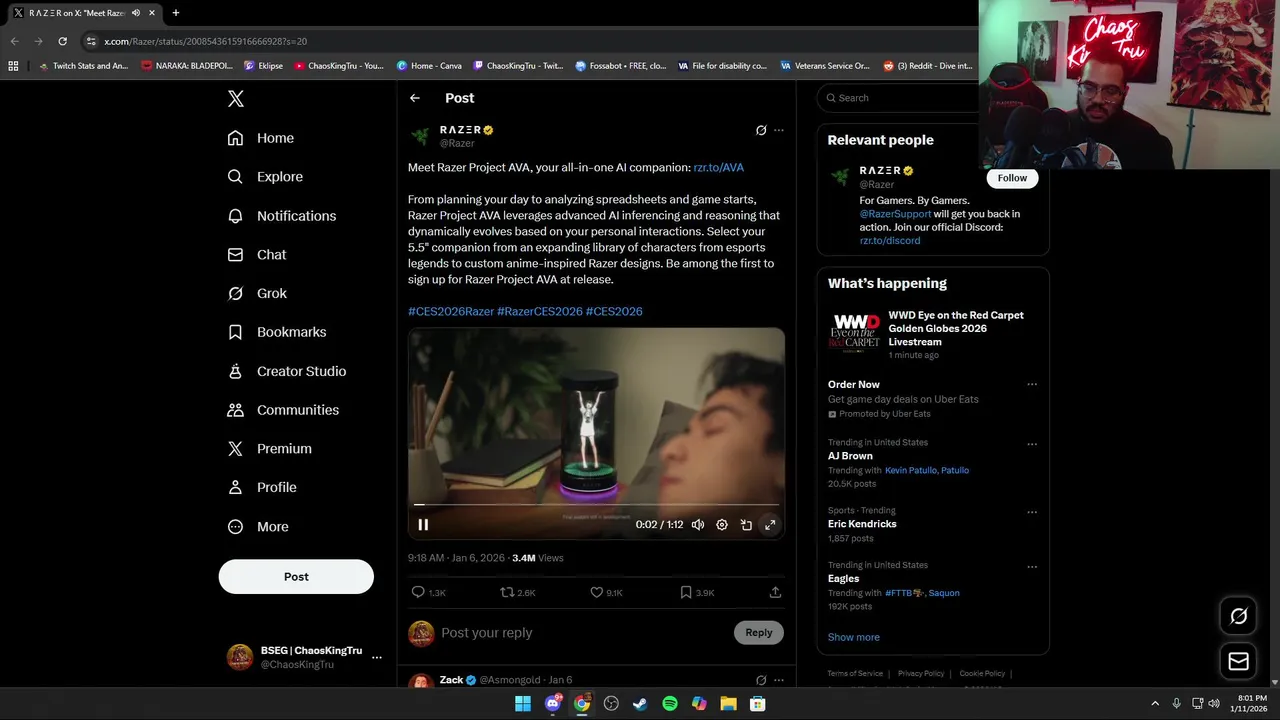Like the Razer post 9.1K

[x=606, y=593]
